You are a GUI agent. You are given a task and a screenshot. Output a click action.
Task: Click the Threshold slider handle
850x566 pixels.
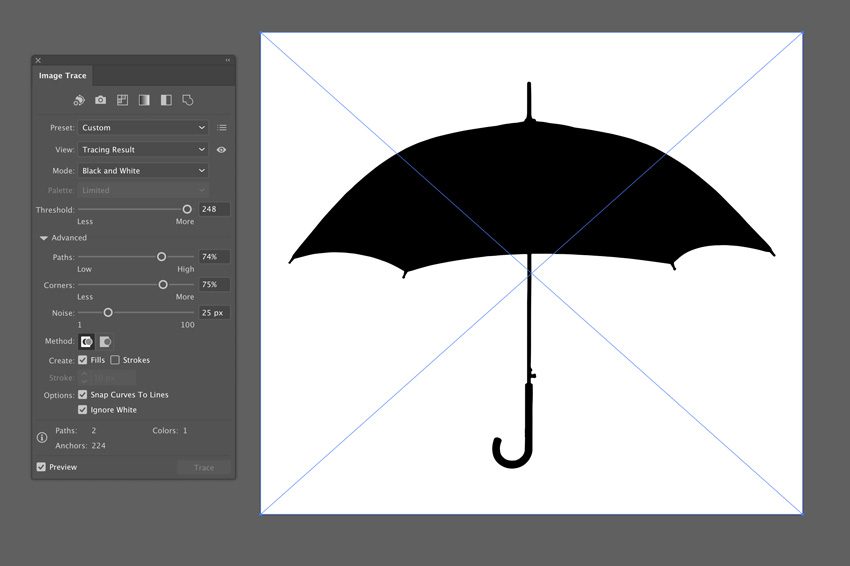[187, 209]
